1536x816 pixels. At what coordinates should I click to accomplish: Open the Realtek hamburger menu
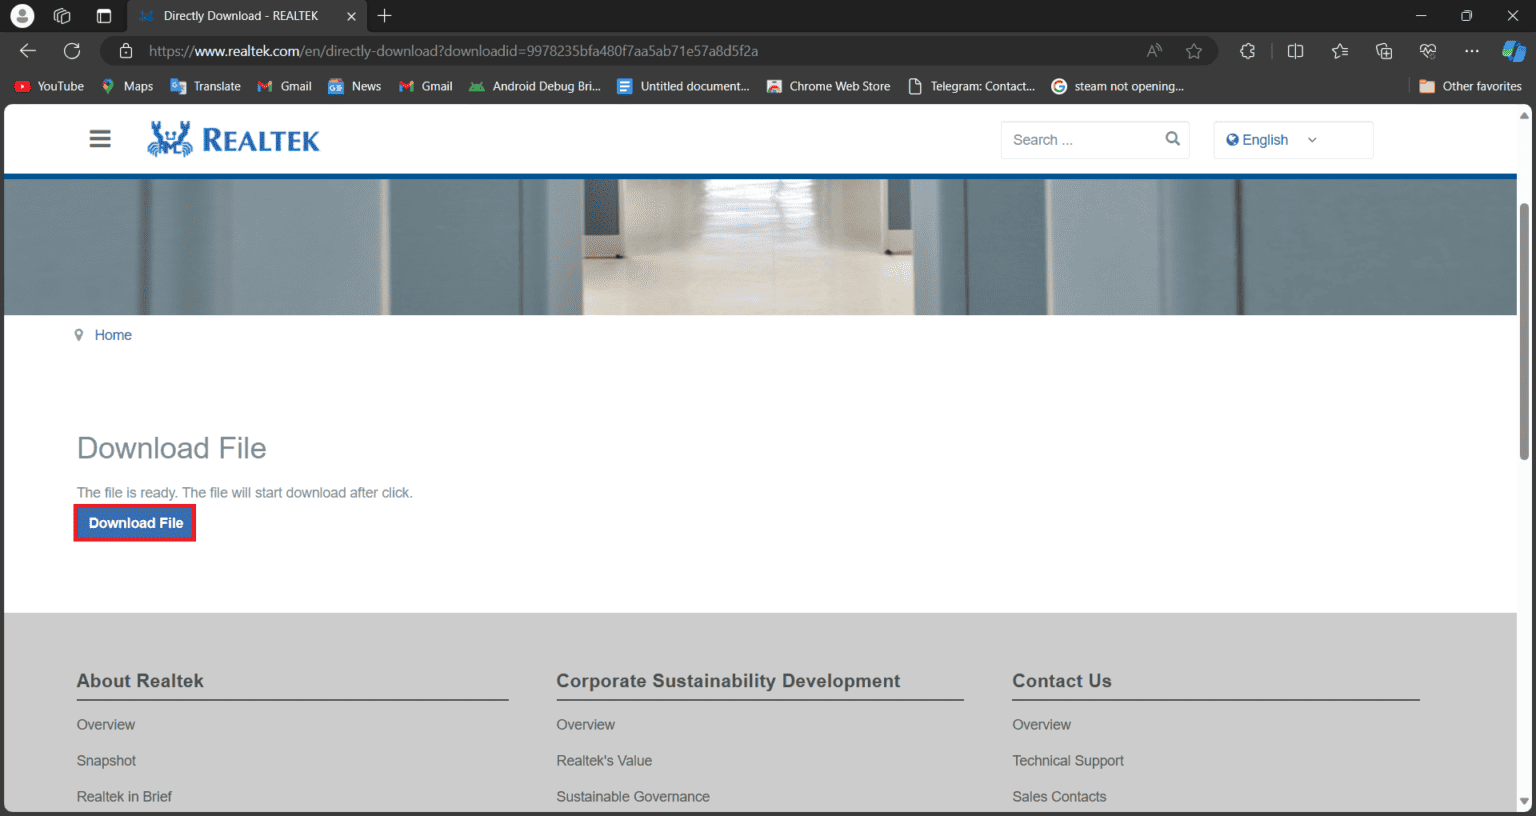pyautogui.click(x=99, y=138)
